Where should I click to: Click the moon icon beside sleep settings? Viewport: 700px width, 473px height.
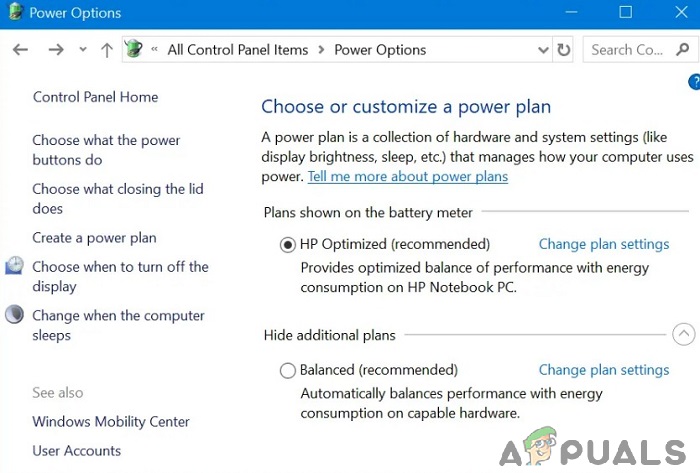(15, 315)
